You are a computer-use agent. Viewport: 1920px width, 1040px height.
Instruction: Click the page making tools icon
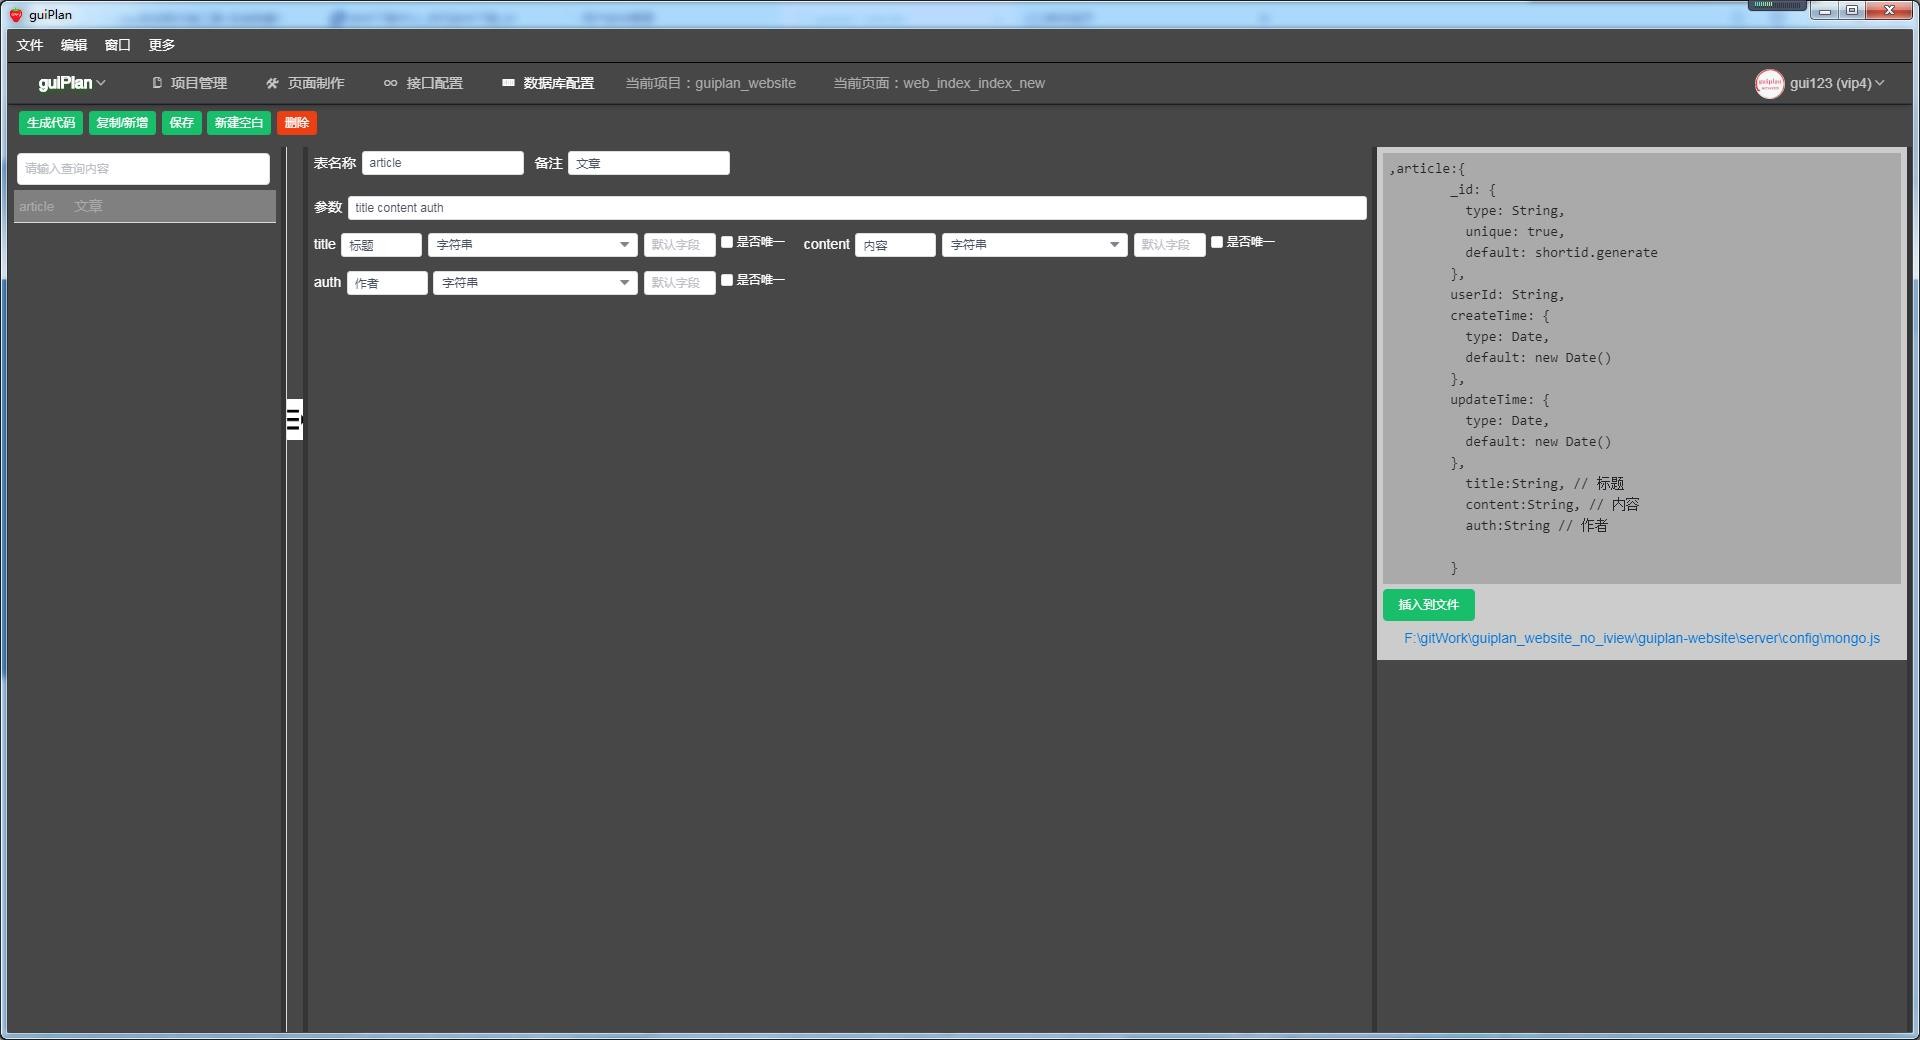272,84
